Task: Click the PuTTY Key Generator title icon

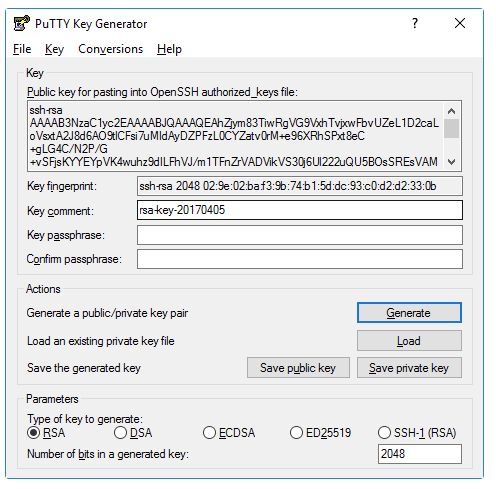Action: click(21, 23)
